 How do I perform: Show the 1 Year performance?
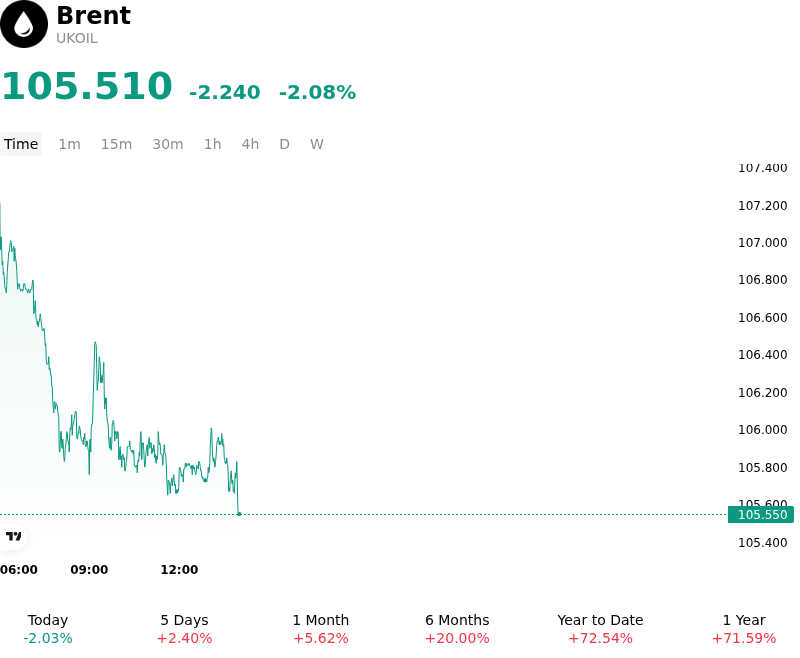tap(744, 629)
